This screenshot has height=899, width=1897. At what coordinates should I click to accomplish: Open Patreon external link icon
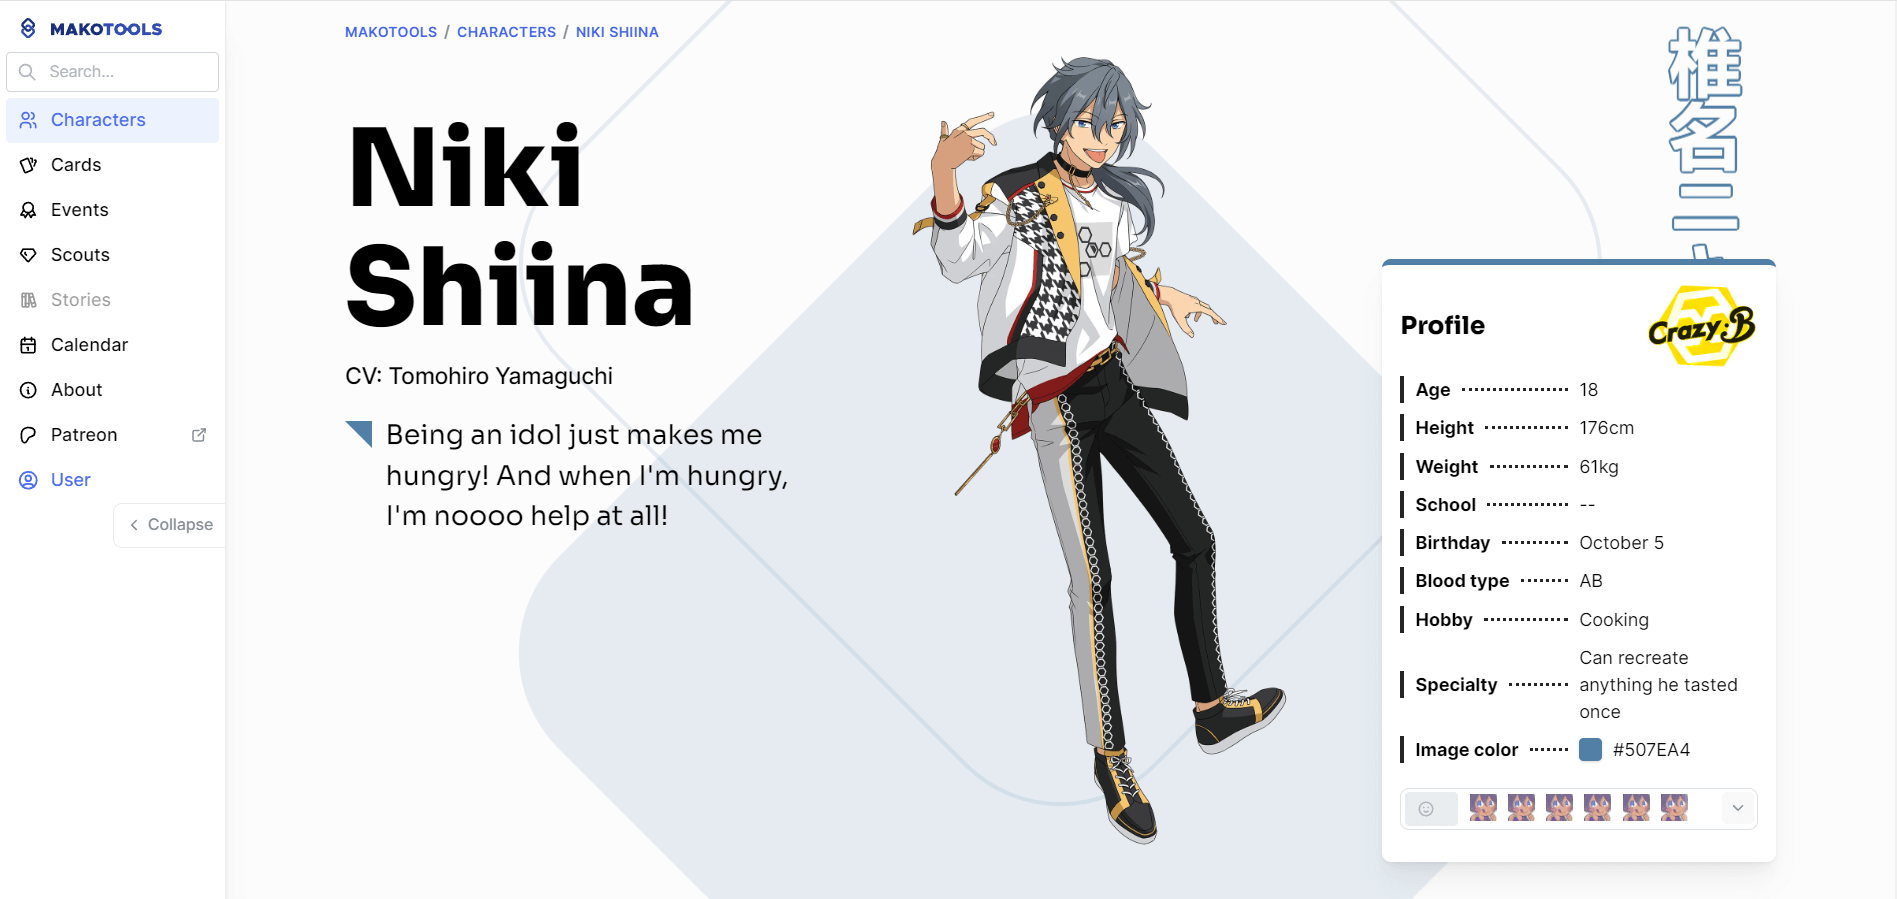[199, 435]
